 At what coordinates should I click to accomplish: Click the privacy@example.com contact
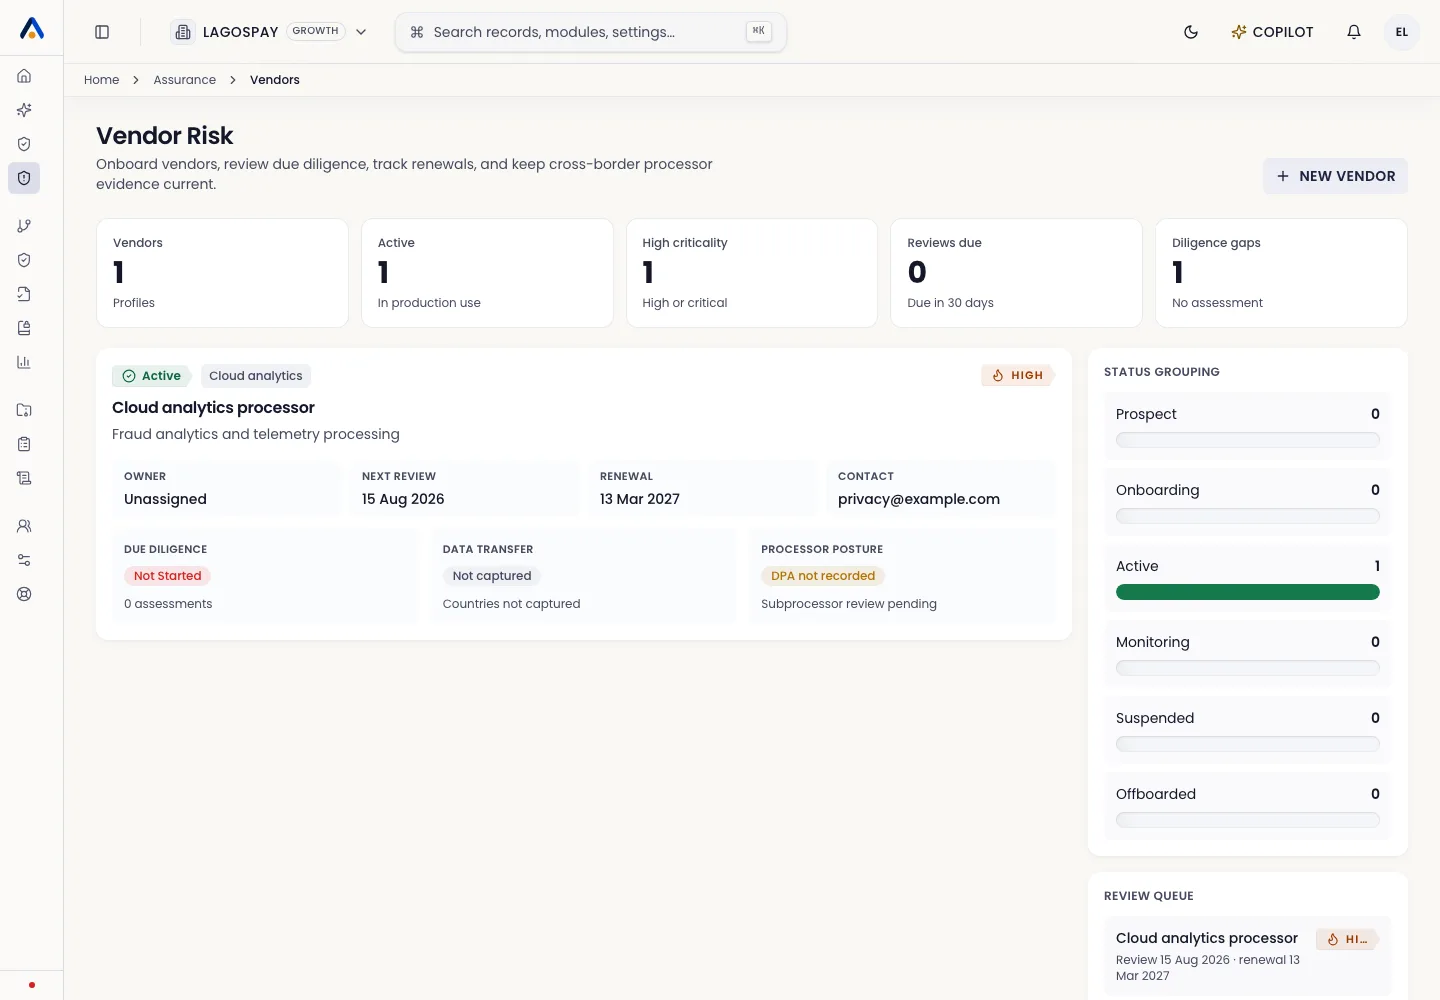[919, 499]
